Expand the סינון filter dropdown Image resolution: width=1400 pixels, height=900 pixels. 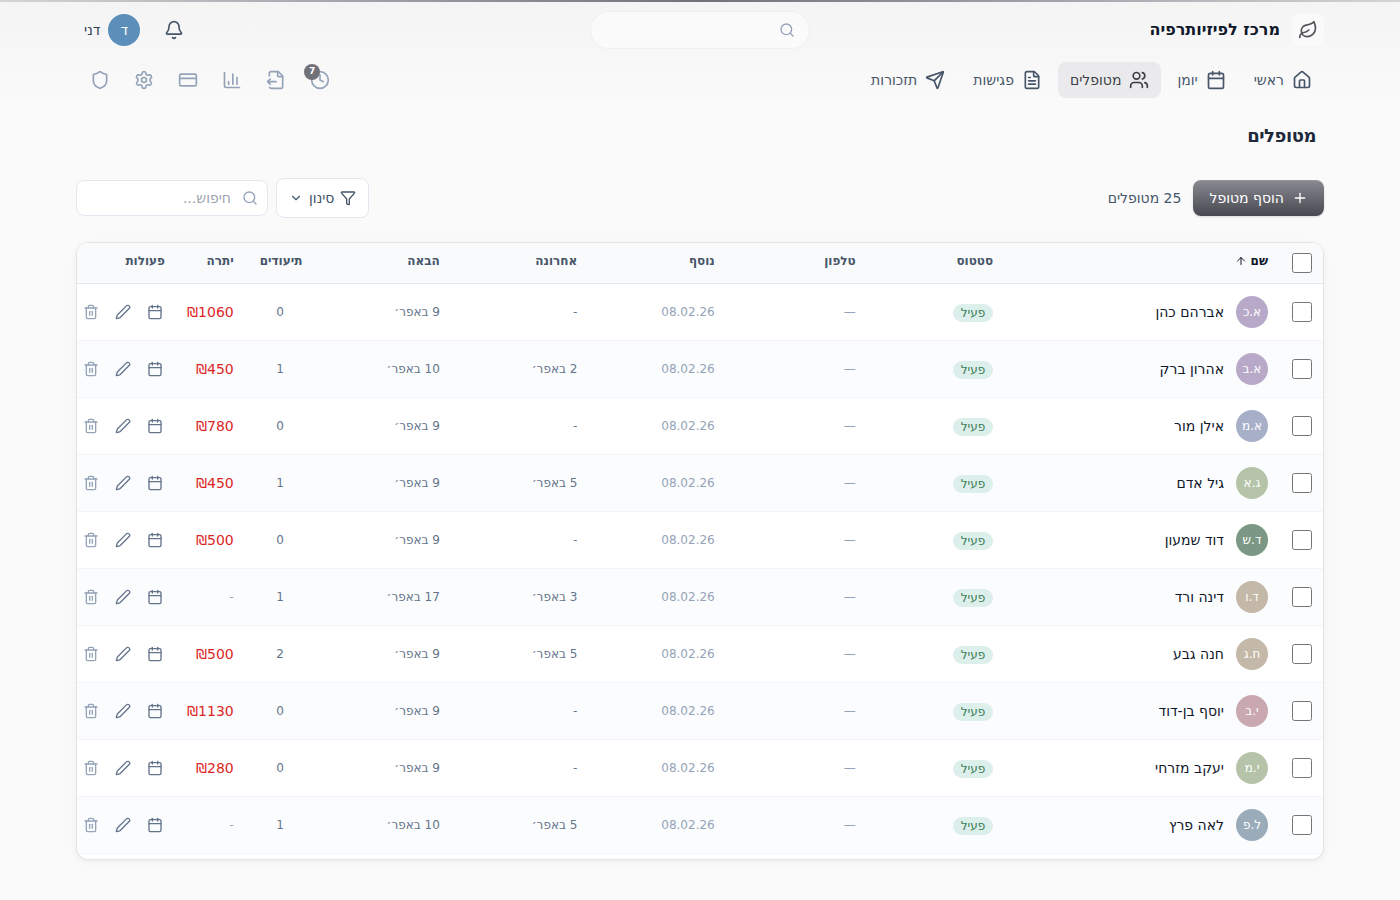(x=322, y=198)
